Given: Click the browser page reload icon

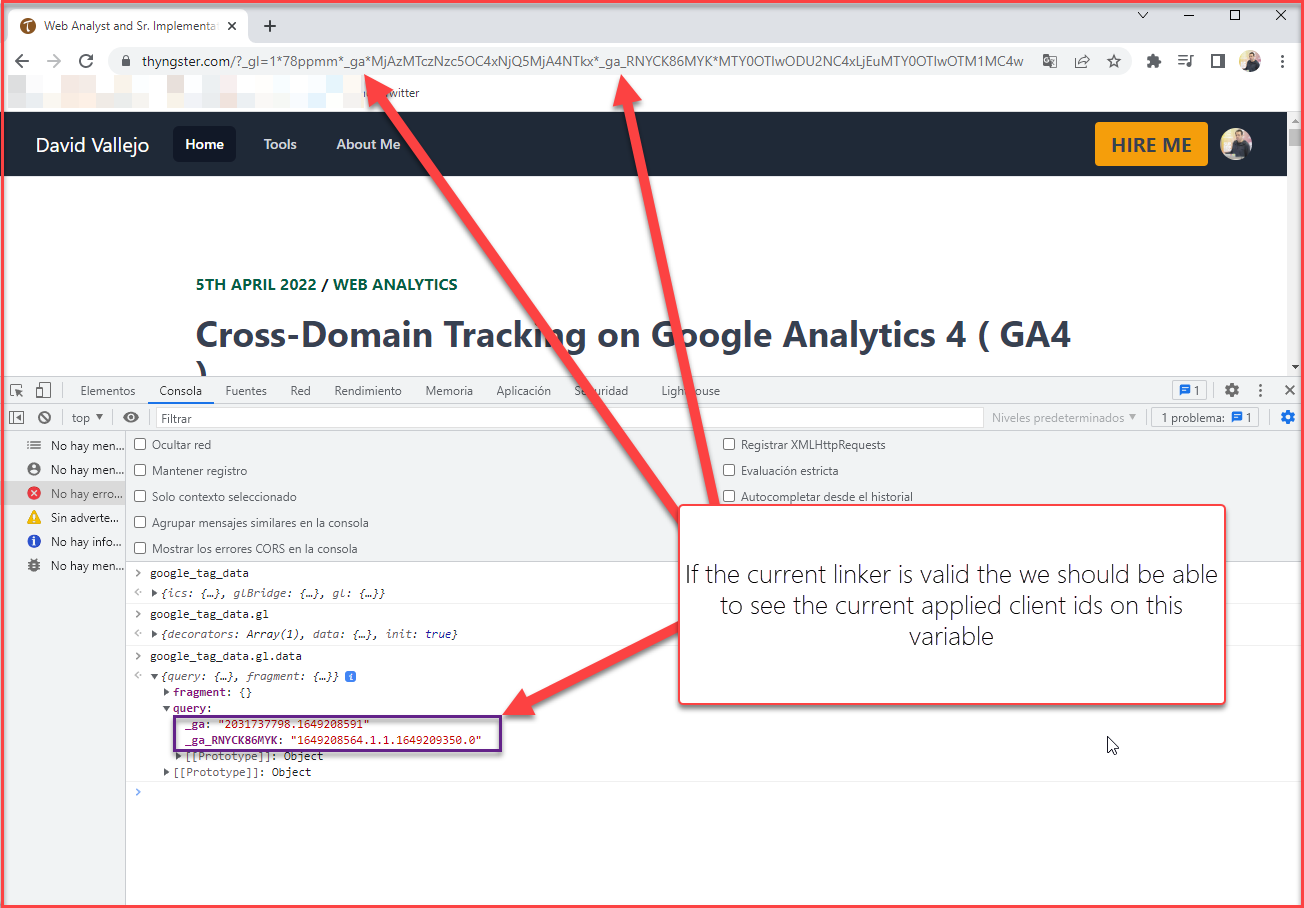Looking at the screenshot, I should 86,61.
